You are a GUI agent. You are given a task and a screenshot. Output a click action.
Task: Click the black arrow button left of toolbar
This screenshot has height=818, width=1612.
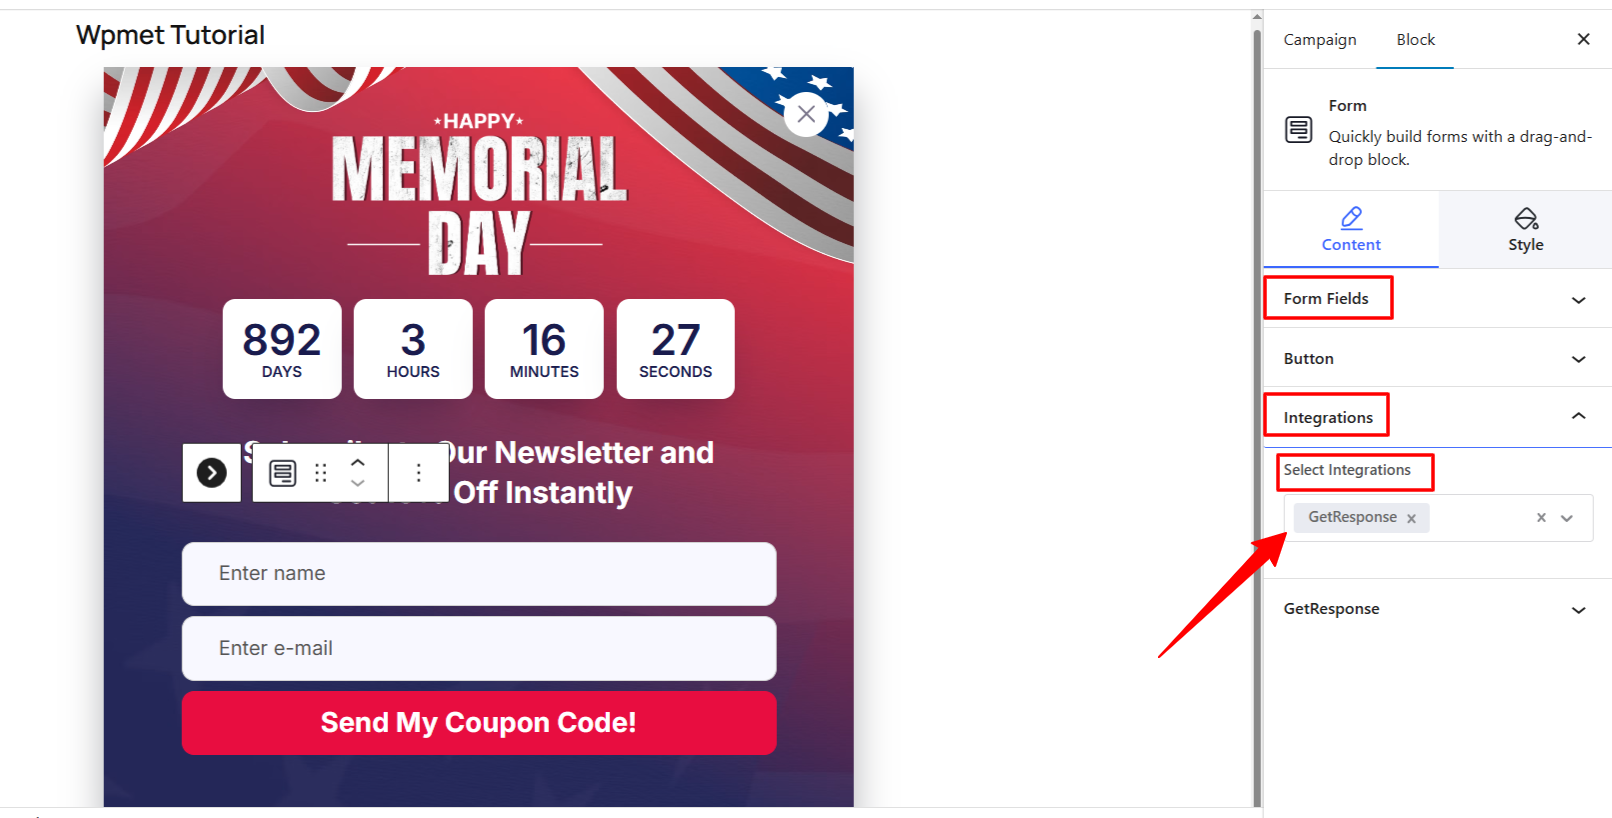pyautogui.click(x=211, y=472)
